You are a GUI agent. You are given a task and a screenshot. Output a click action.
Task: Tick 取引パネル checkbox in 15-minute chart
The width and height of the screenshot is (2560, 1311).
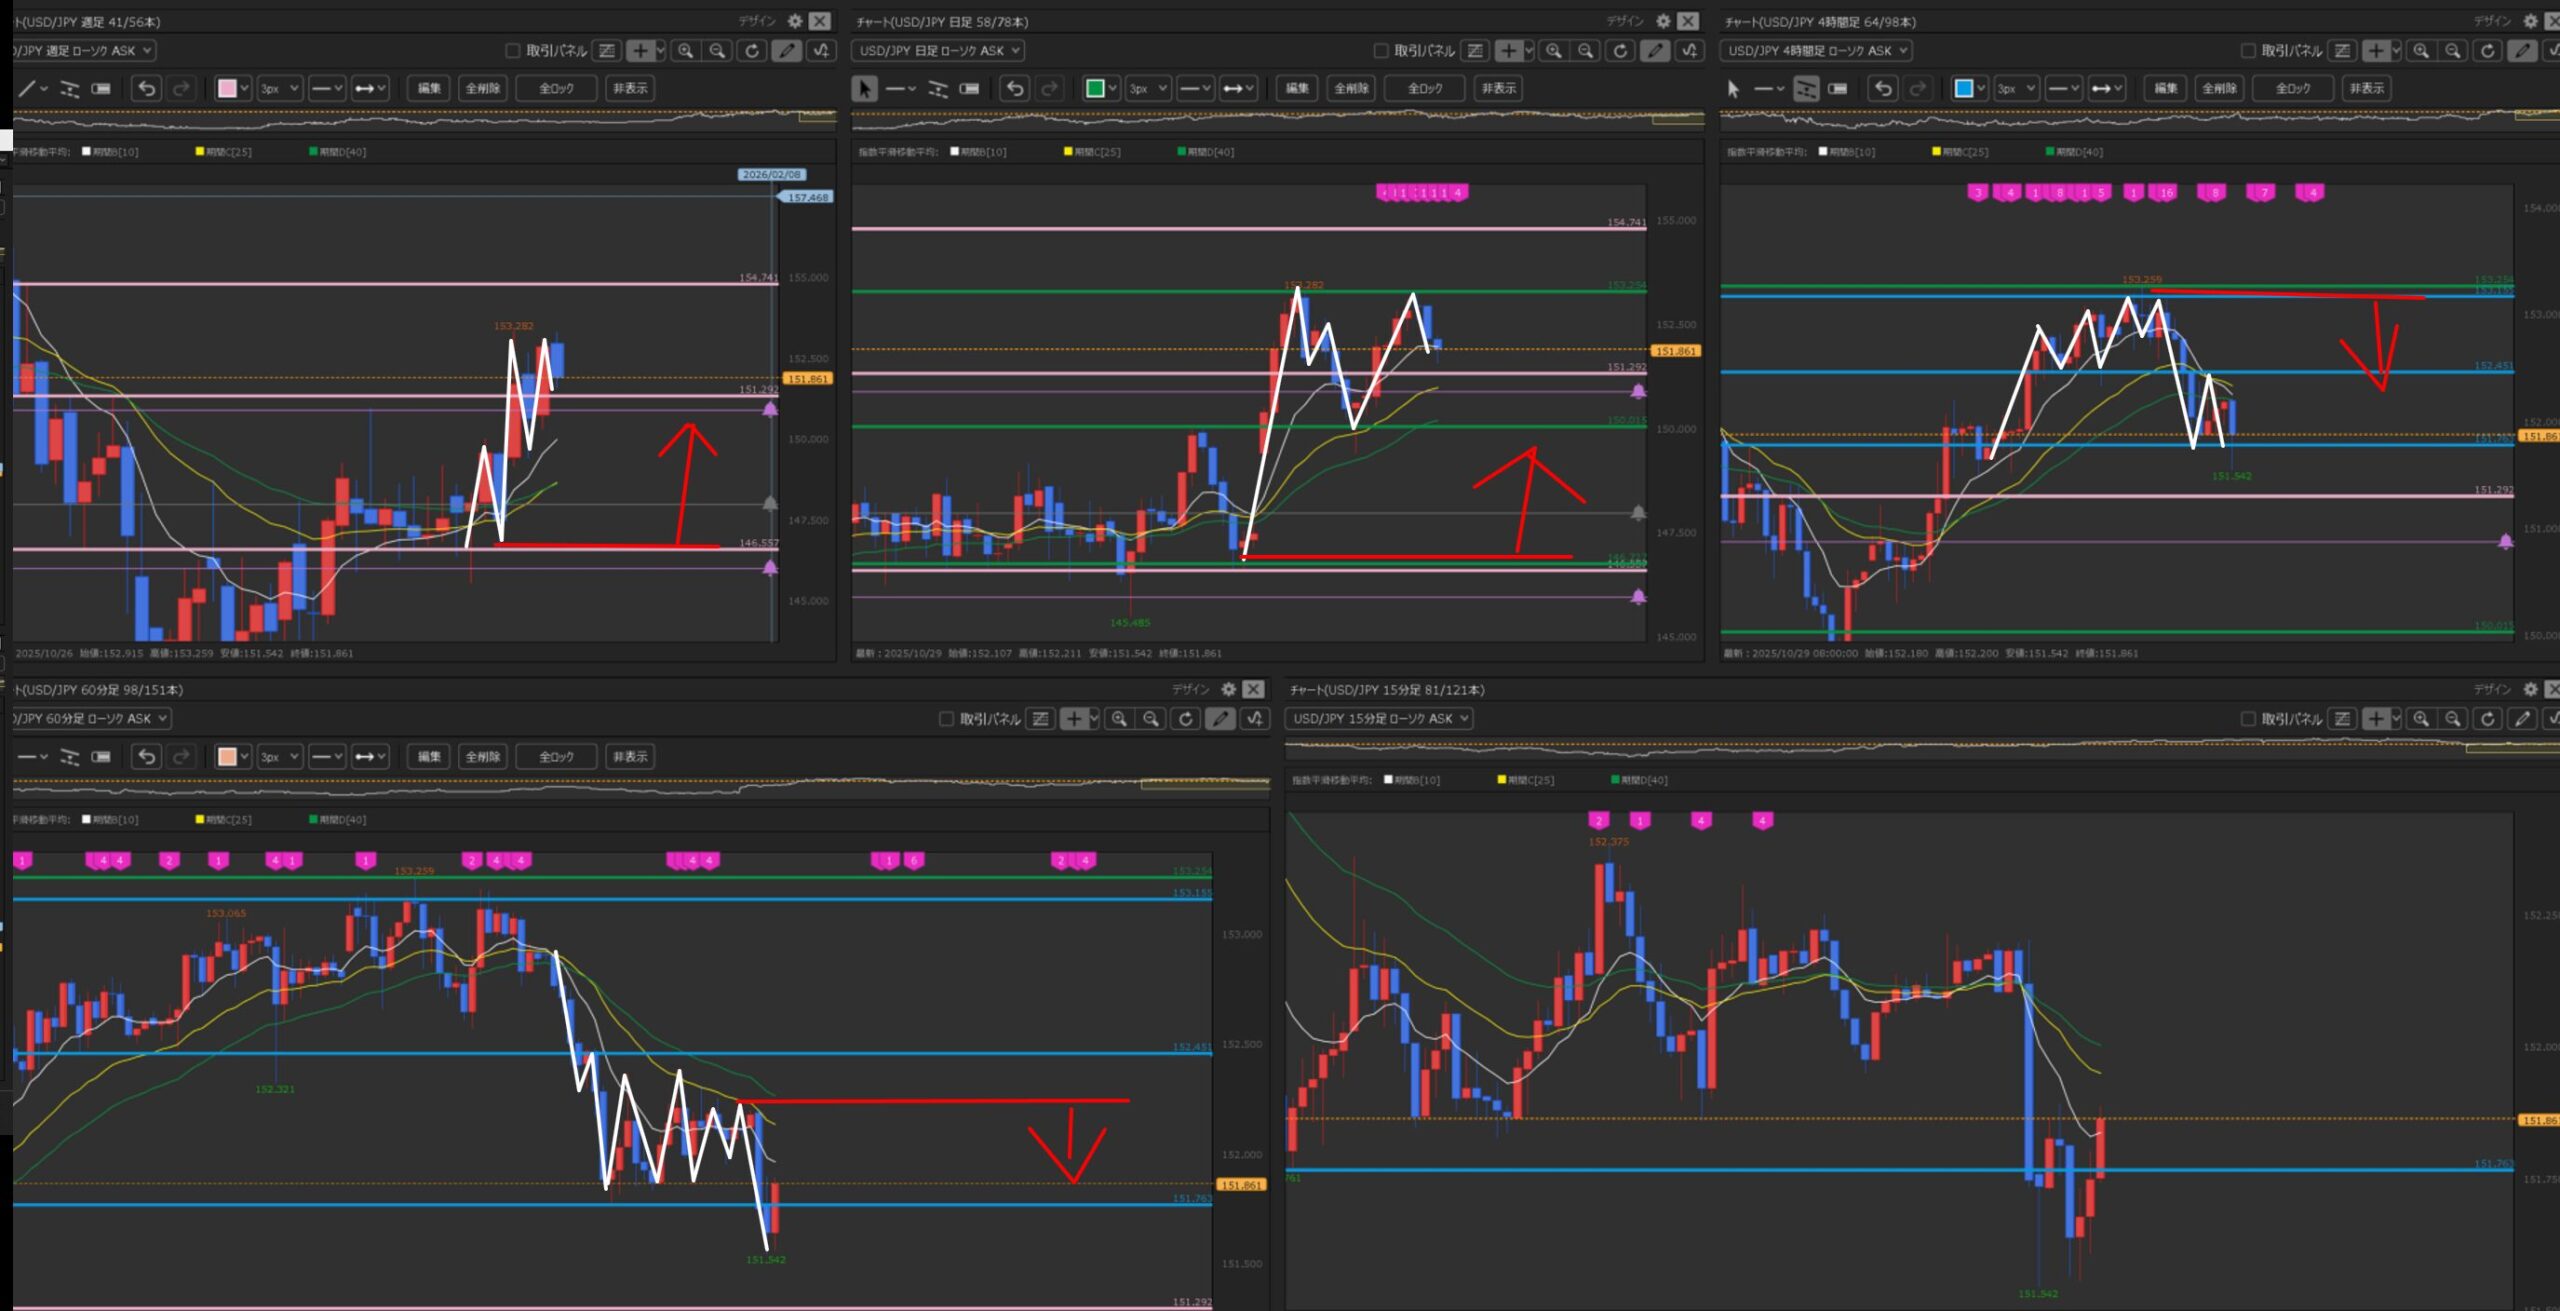click(2248, 718)
